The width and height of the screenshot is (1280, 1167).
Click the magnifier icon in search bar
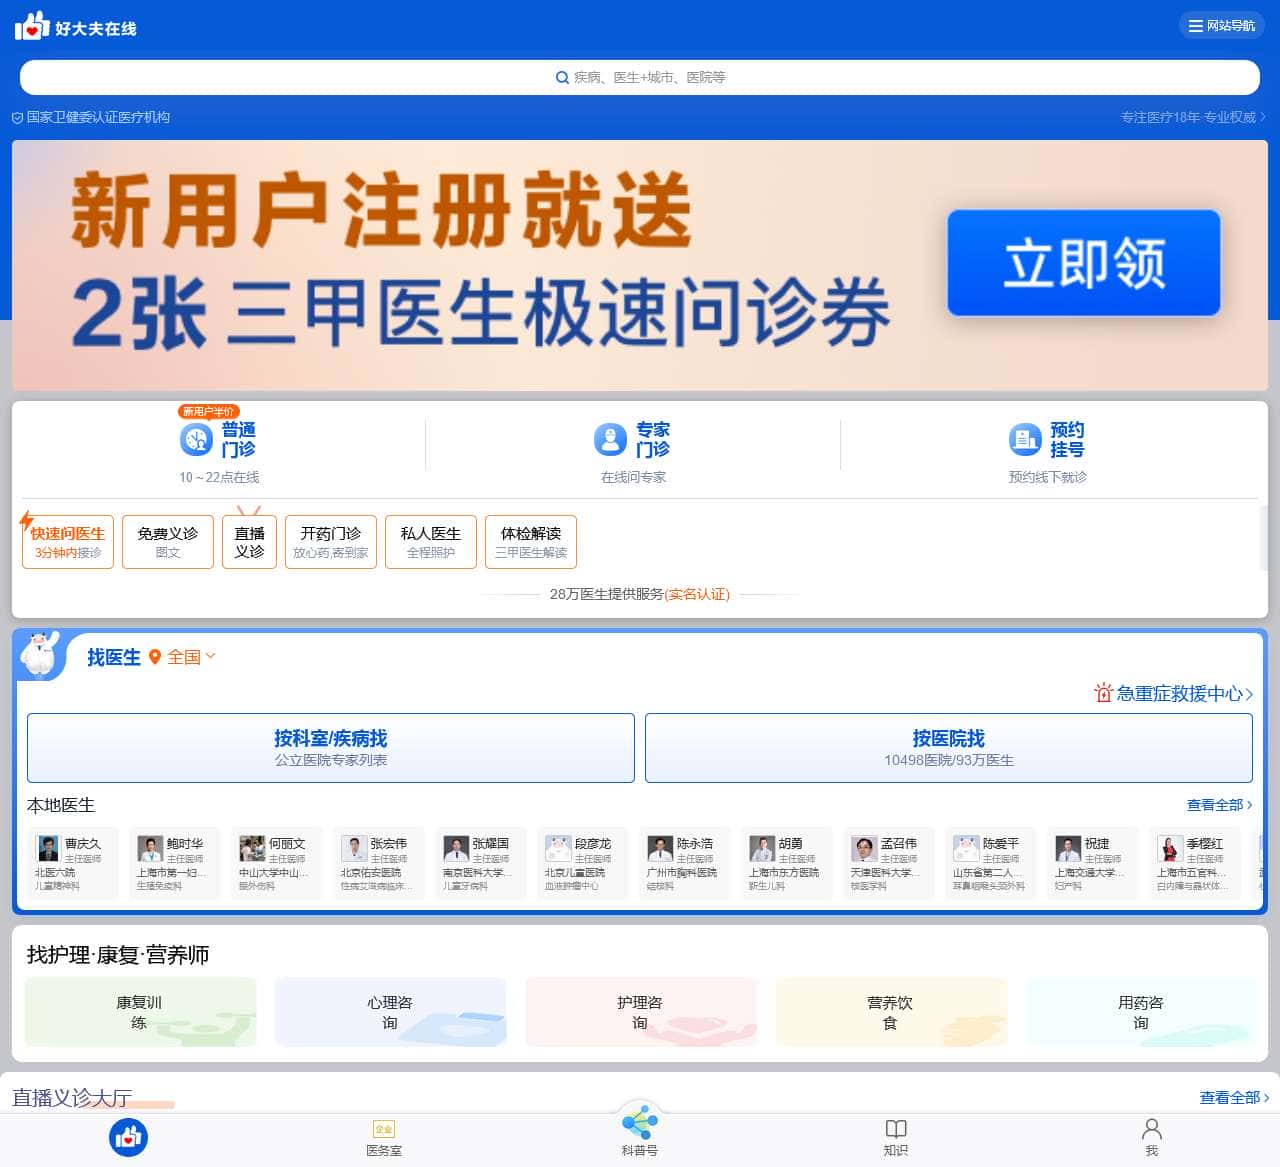562,77
